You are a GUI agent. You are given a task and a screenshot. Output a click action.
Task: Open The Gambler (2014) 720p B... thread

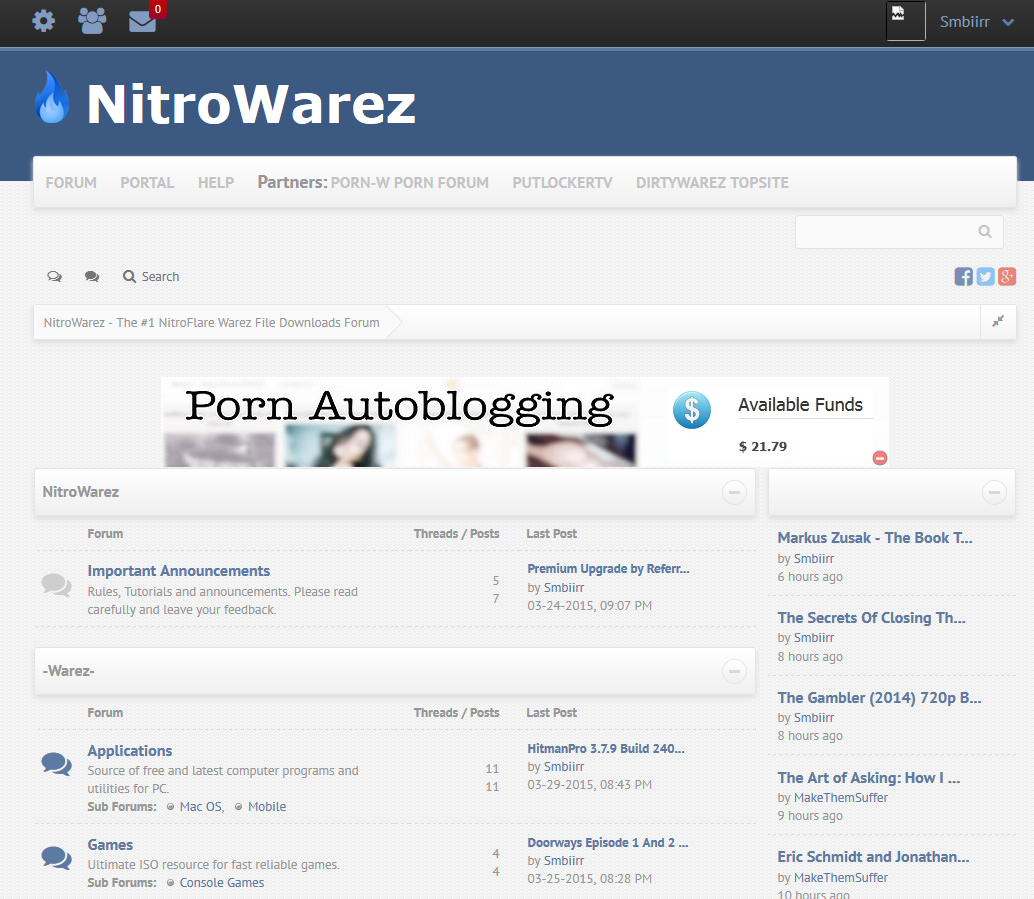click(879, 698)
